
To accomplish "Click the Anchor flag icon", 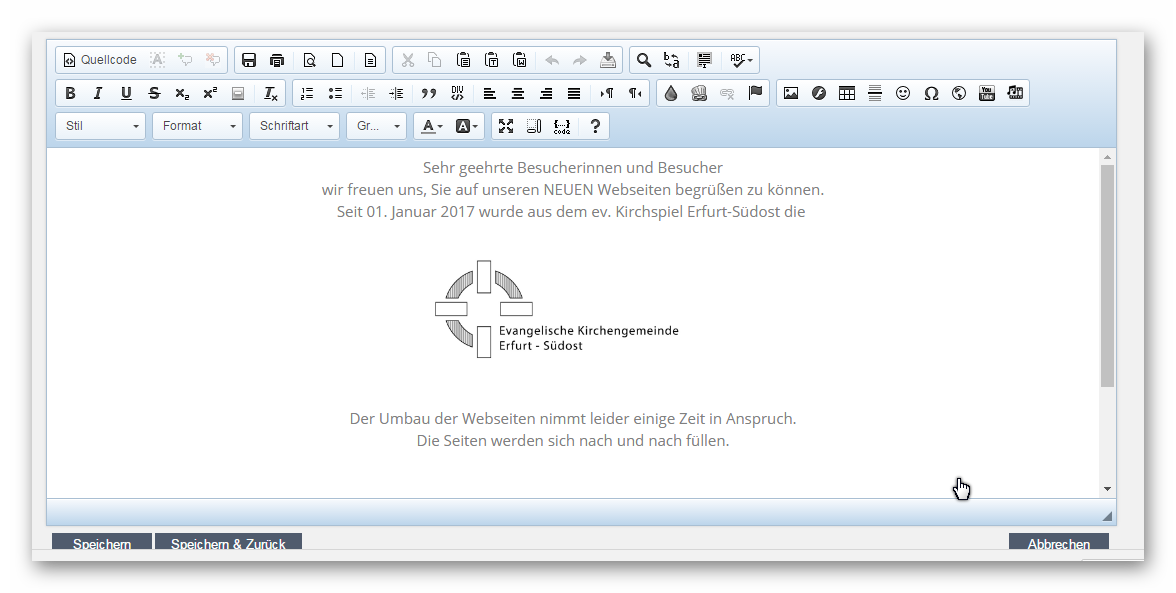I will point(755,93).
